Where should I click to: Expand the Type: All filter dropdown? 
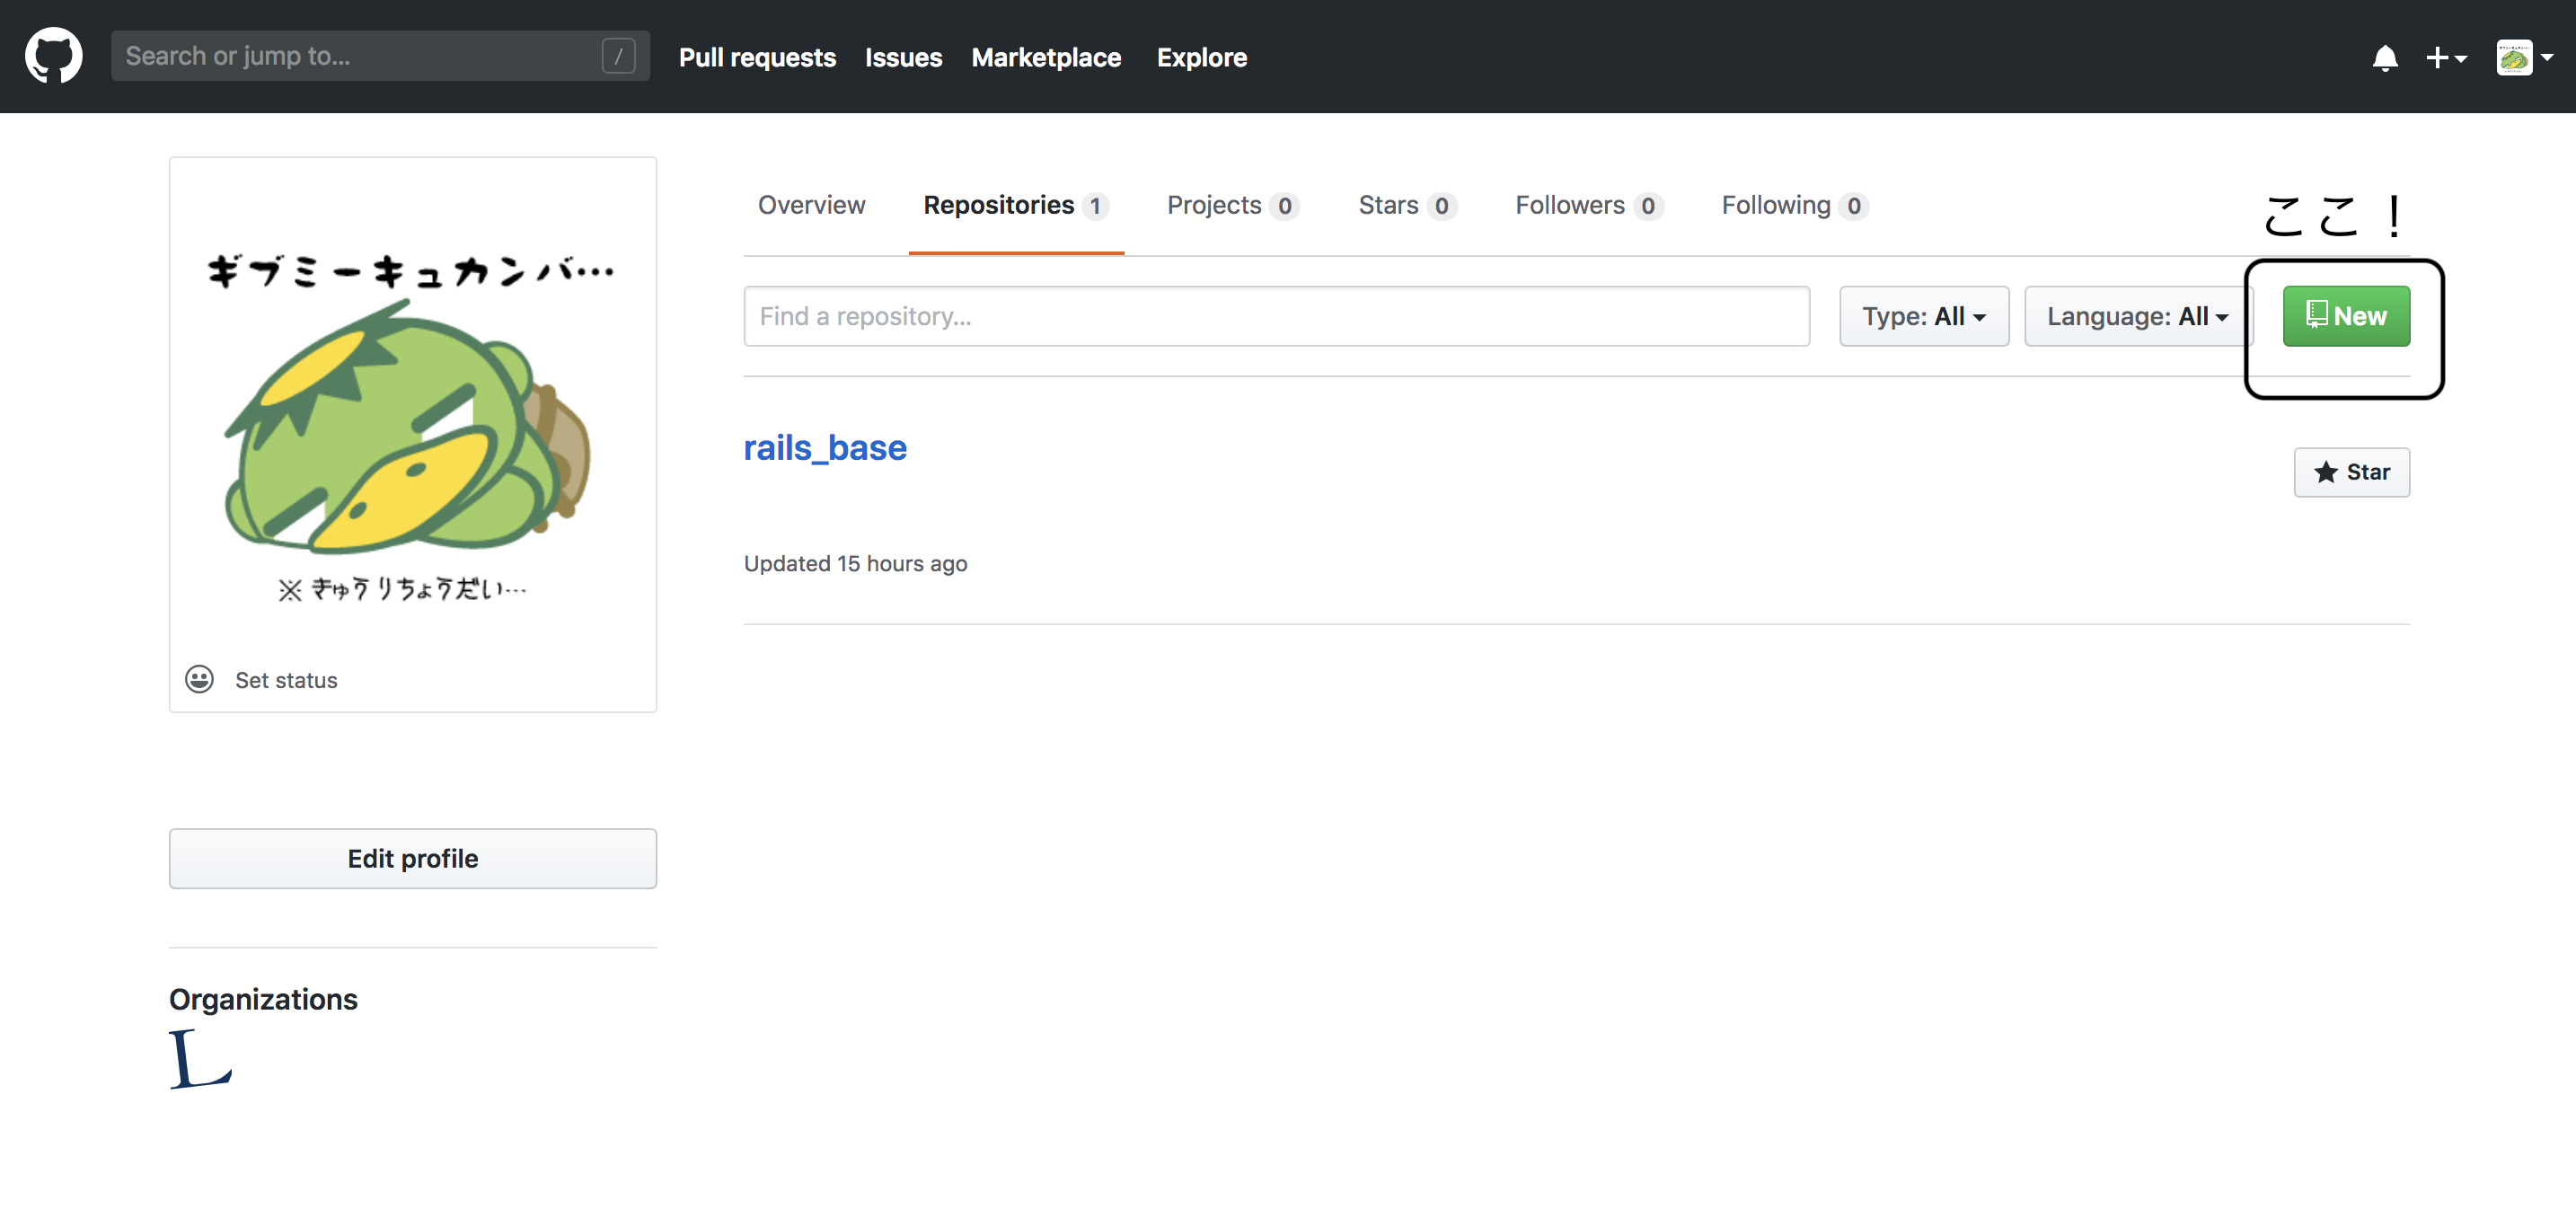point(1923,316)
